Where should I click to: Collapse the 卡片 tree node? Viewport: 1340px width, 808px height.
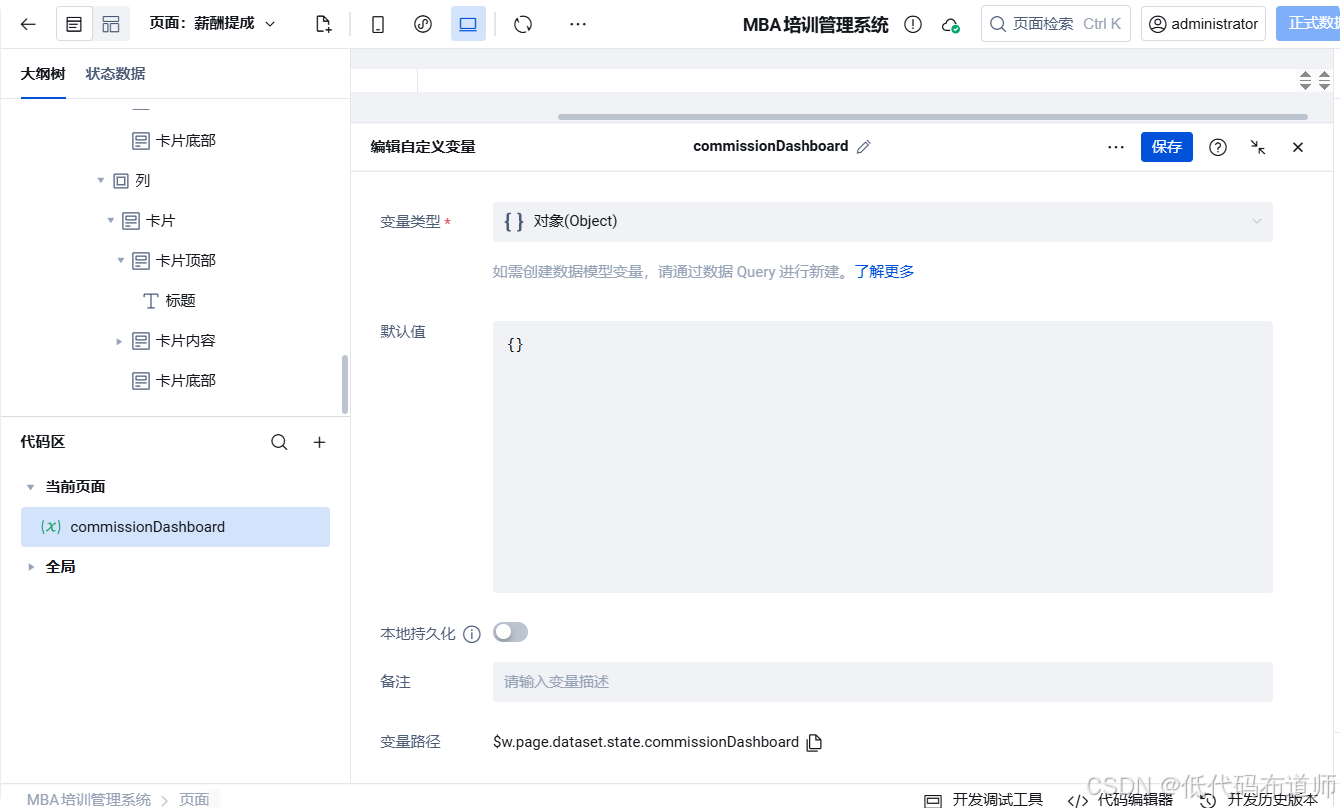click(x=111, y=221)
